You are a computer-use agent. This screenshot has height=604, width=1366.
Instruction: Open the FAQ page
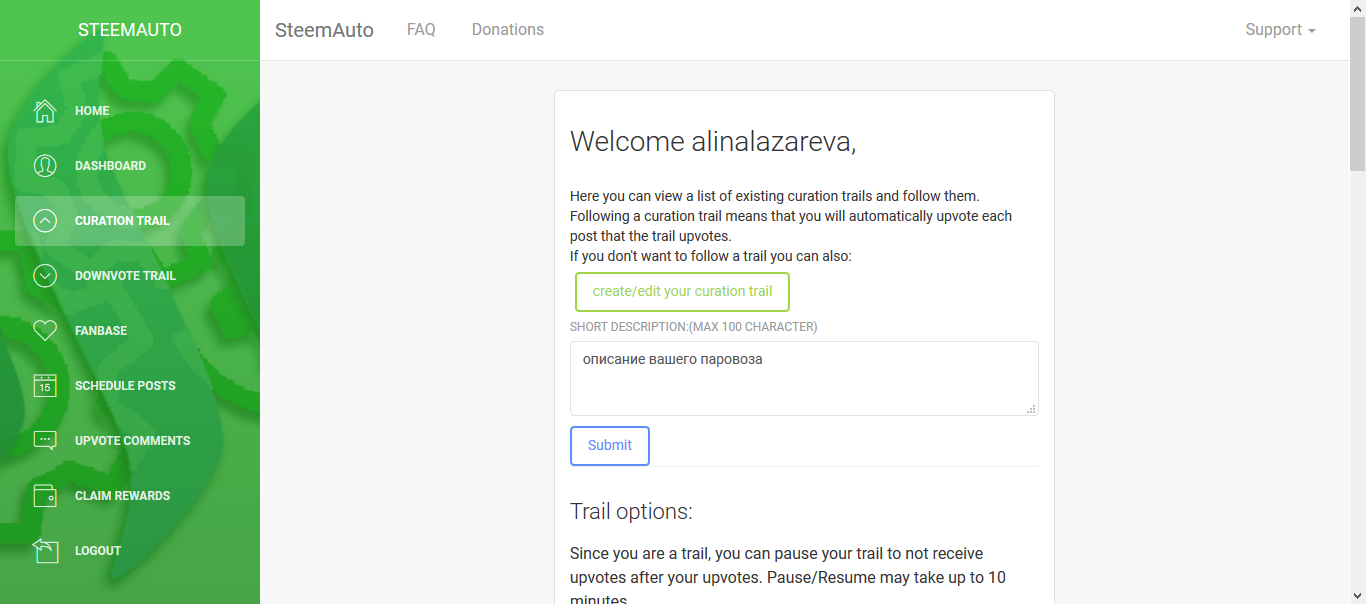[421, 30]
